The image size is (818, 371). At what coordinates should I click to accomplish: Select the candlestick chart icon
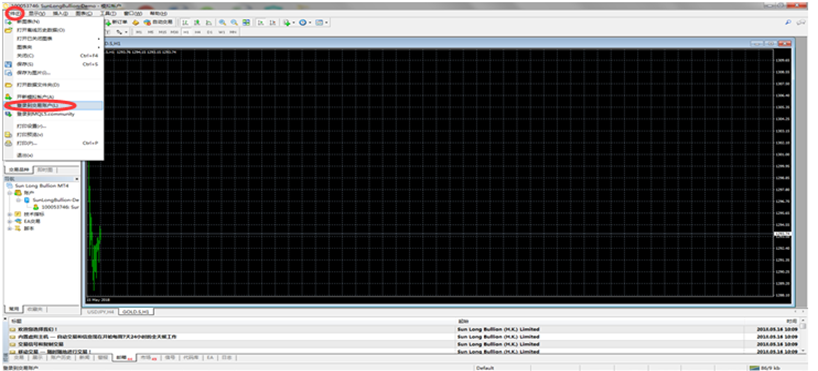tap(197, 22)
